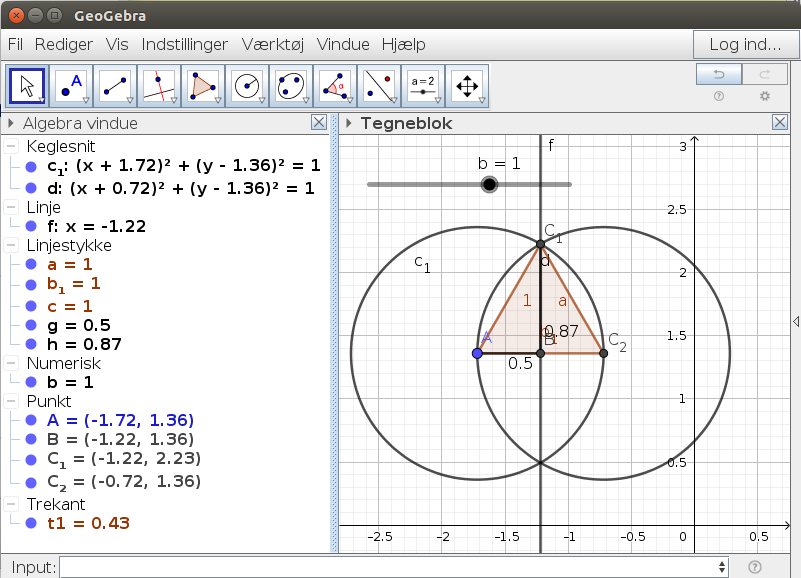Select C₂ = (-0.72, 1.36) in algebra list
Viewport: 801px width, 578px height.
124,481
